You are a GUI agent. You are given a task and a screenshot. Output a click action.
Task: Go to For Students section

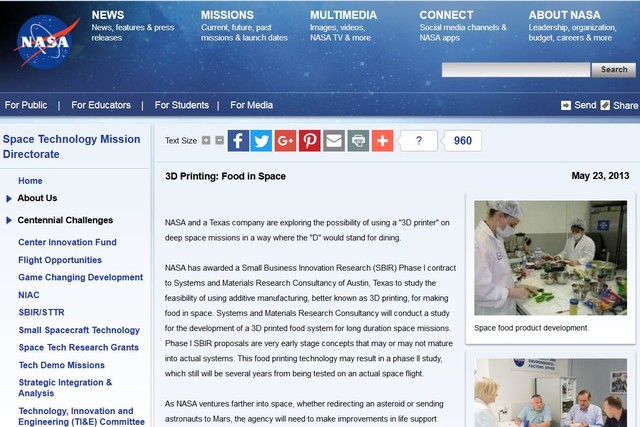pyautogui.click(x=182, y=105)
